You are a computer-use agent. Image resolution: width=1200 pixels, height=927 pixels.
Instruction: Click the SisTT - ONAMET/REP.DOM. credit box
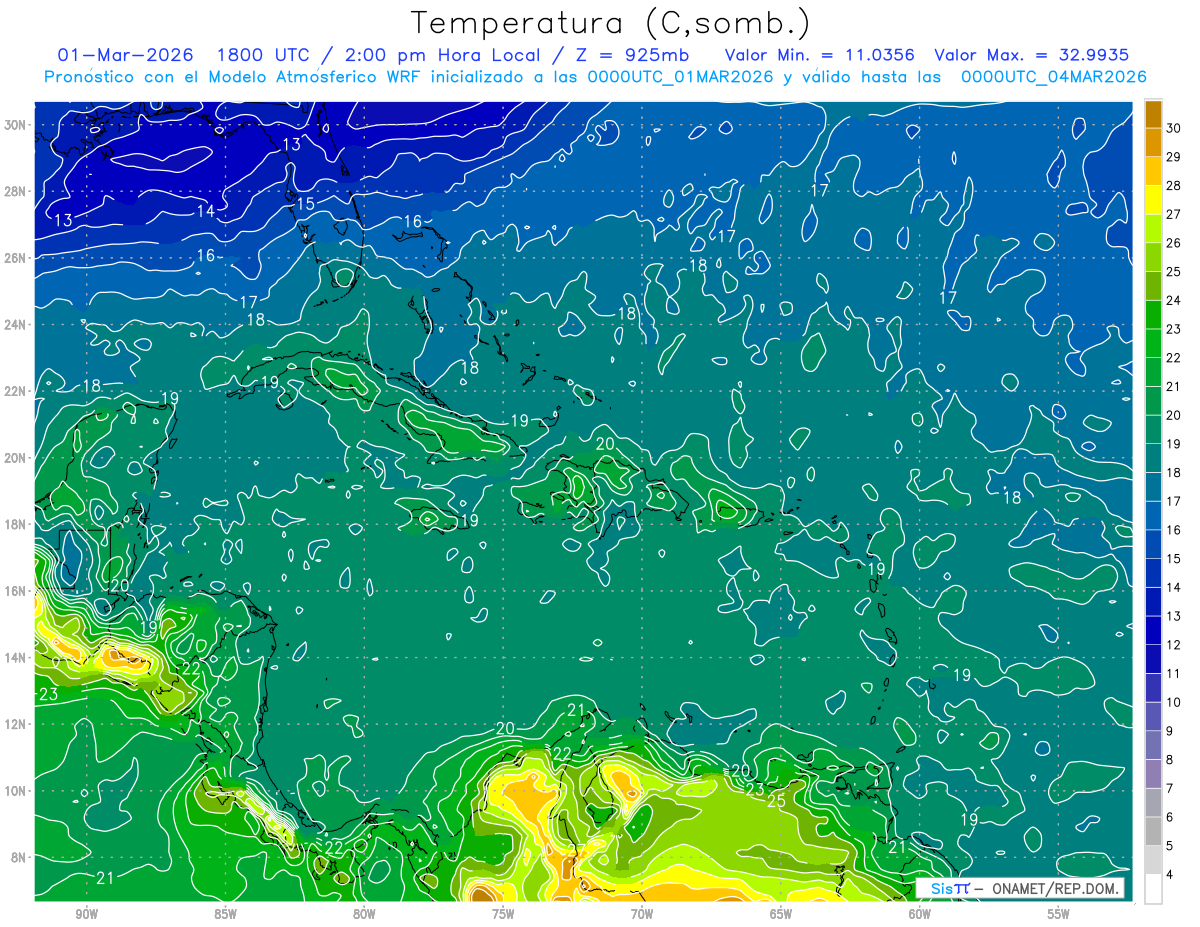(1021, 888)
